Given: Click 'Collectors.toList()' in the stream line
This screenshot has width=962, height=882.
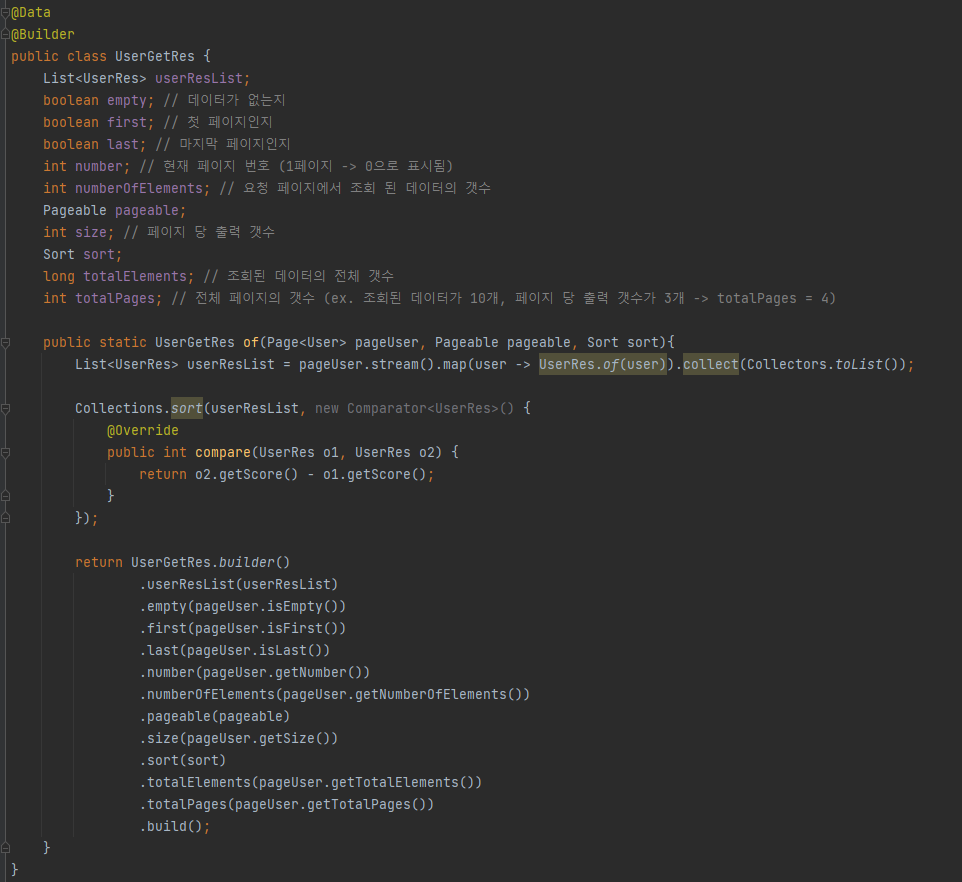Looking at the screenshot, I should 823,364.
